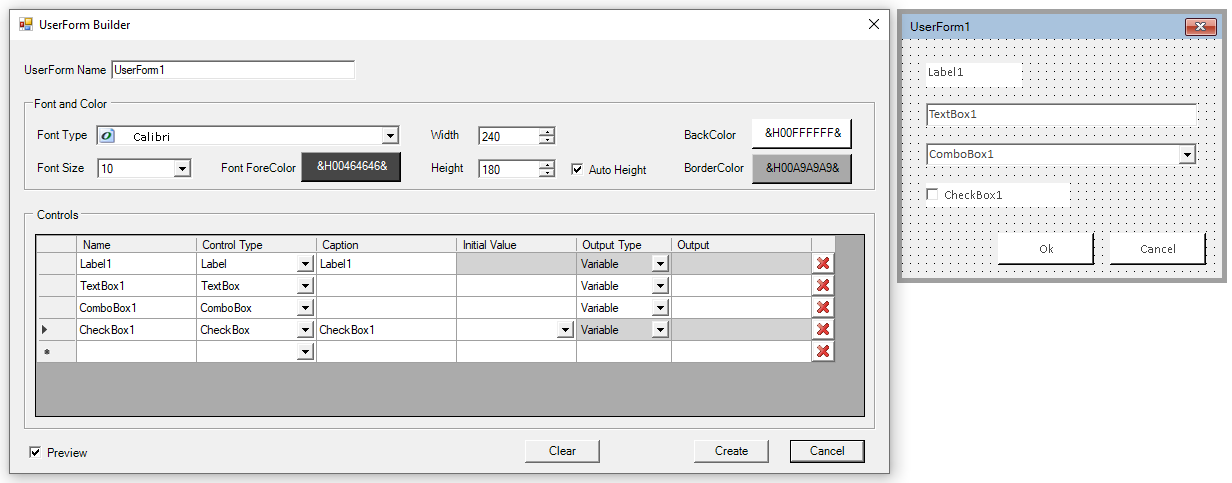The height and width of the screenshot is (483, 1232).
Task: Click the Control Type column header
Action: [x=256, y=244]
